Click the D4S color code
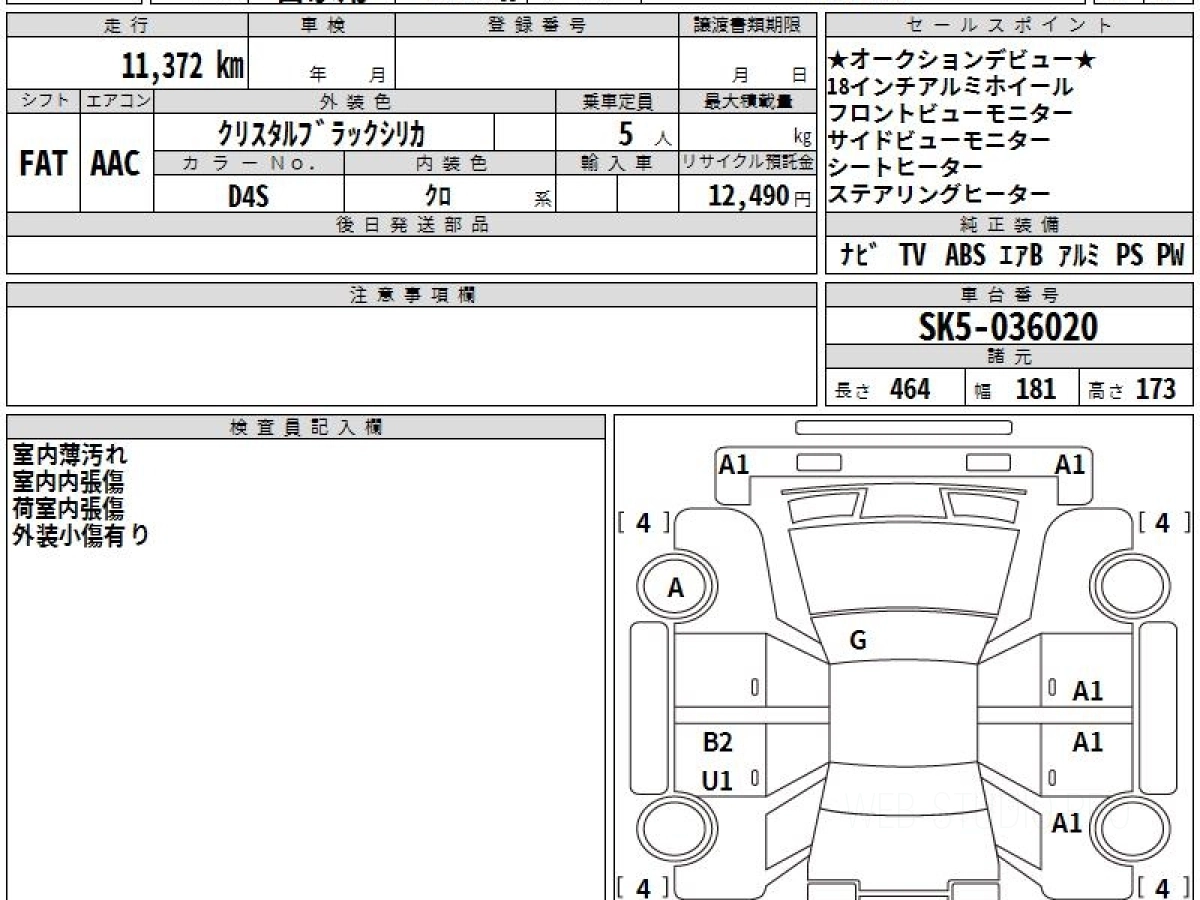The width and height of the screenshot is (1200, 900). (x=248, y=196)
